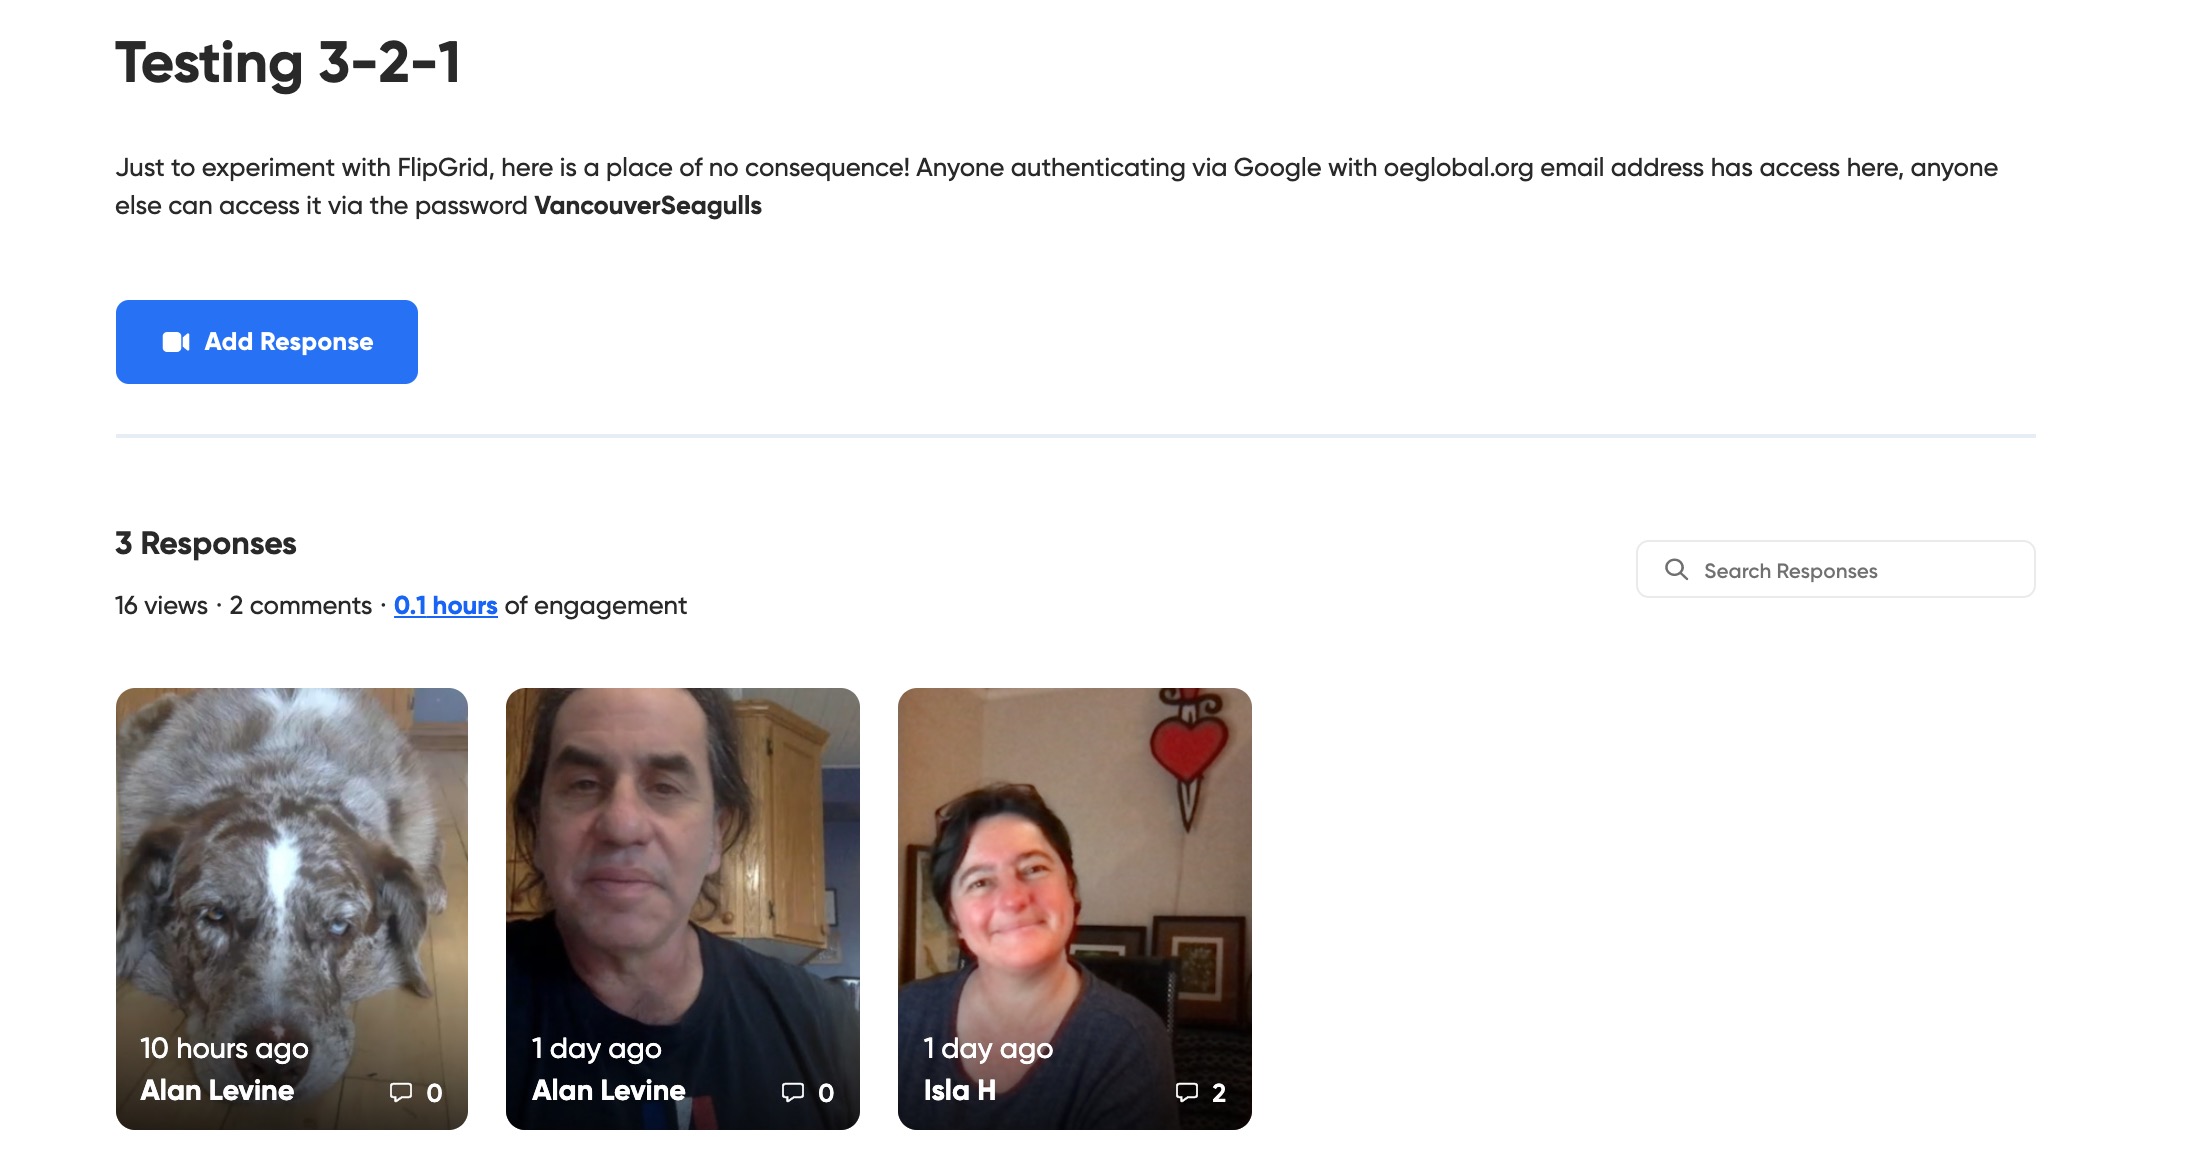The height and width of the screenshot is (1158, 2190).
Task: Open Isla H's video response
Action: tap(1075, 909)
